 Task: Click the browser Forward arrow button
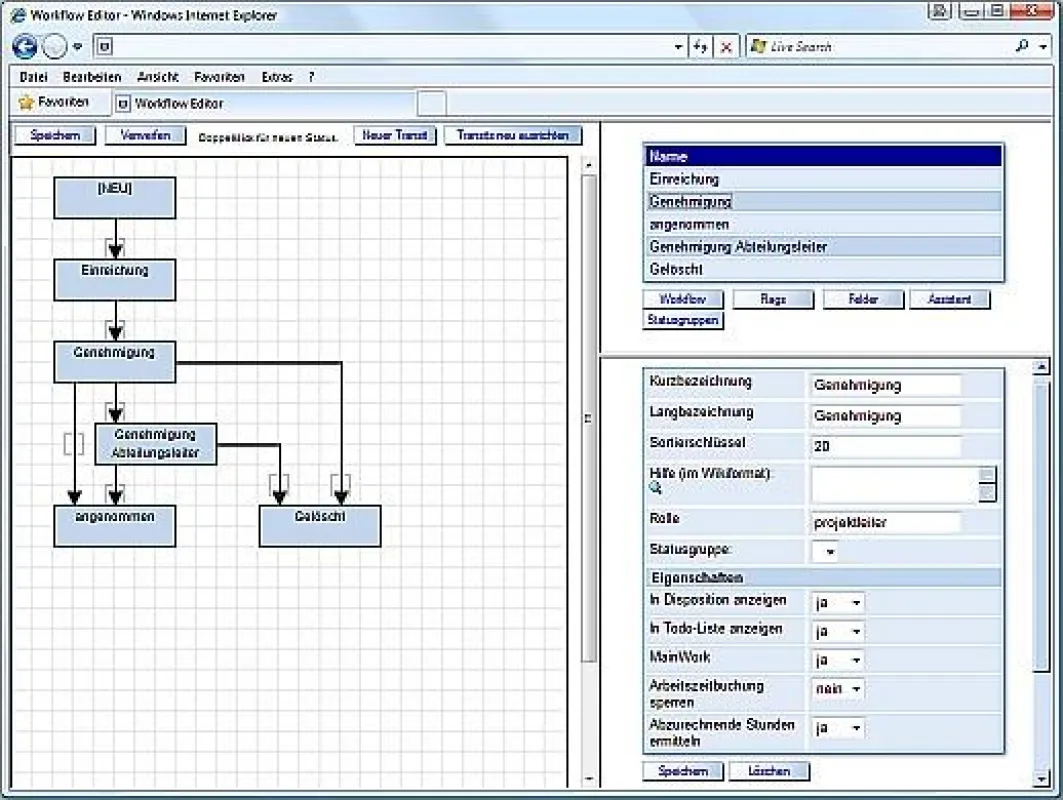(55, 47)
